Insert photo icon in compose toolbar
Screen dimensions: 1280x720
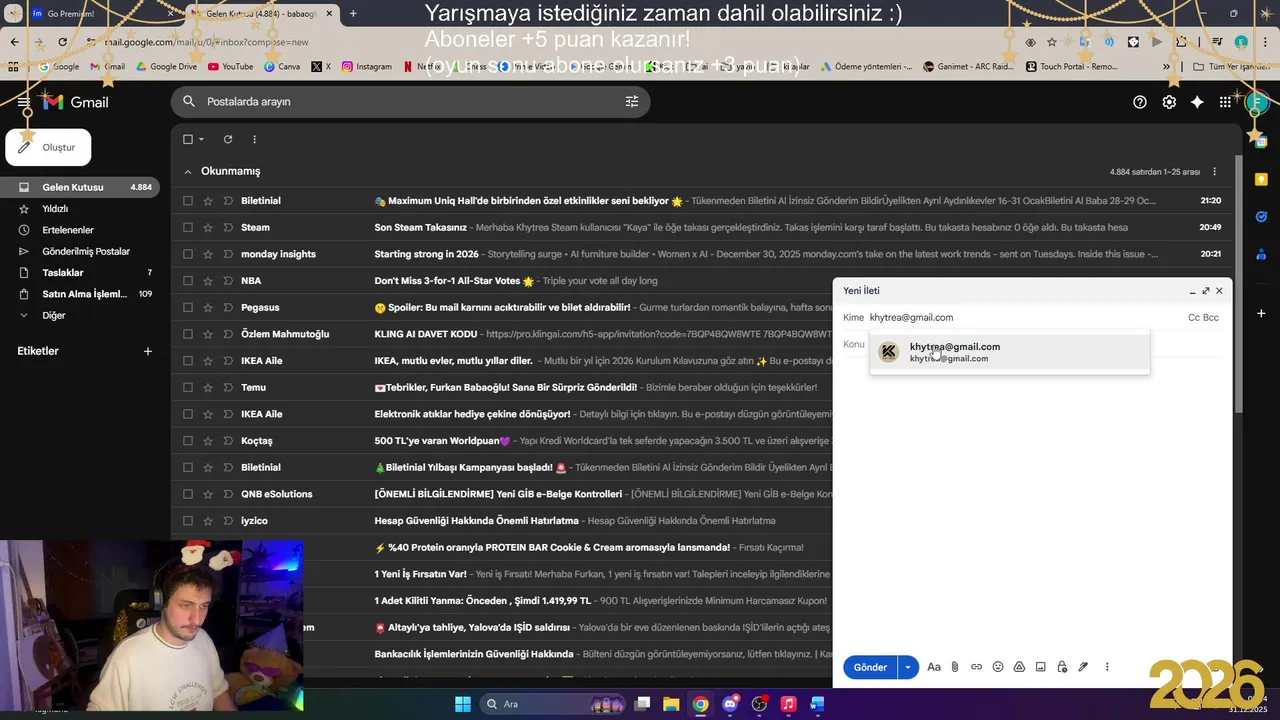(1041, 667)
